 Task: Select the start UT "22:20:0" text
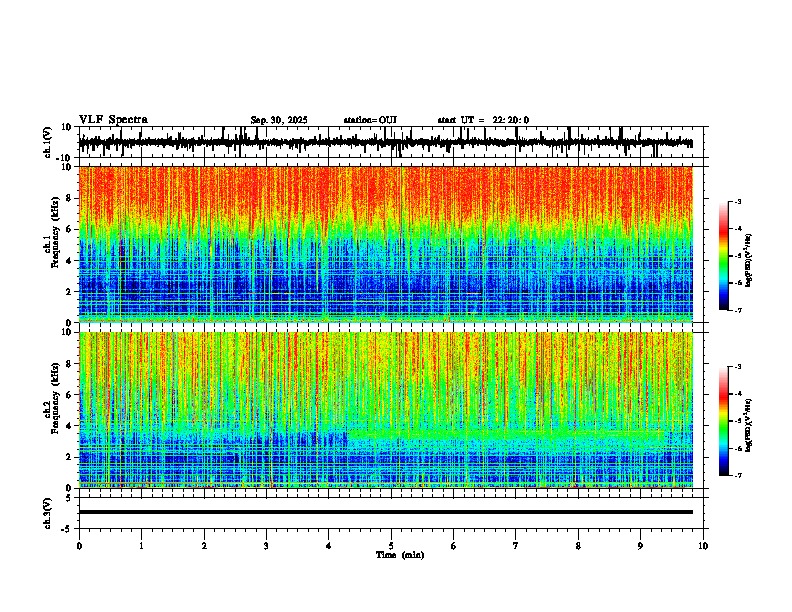511,120
